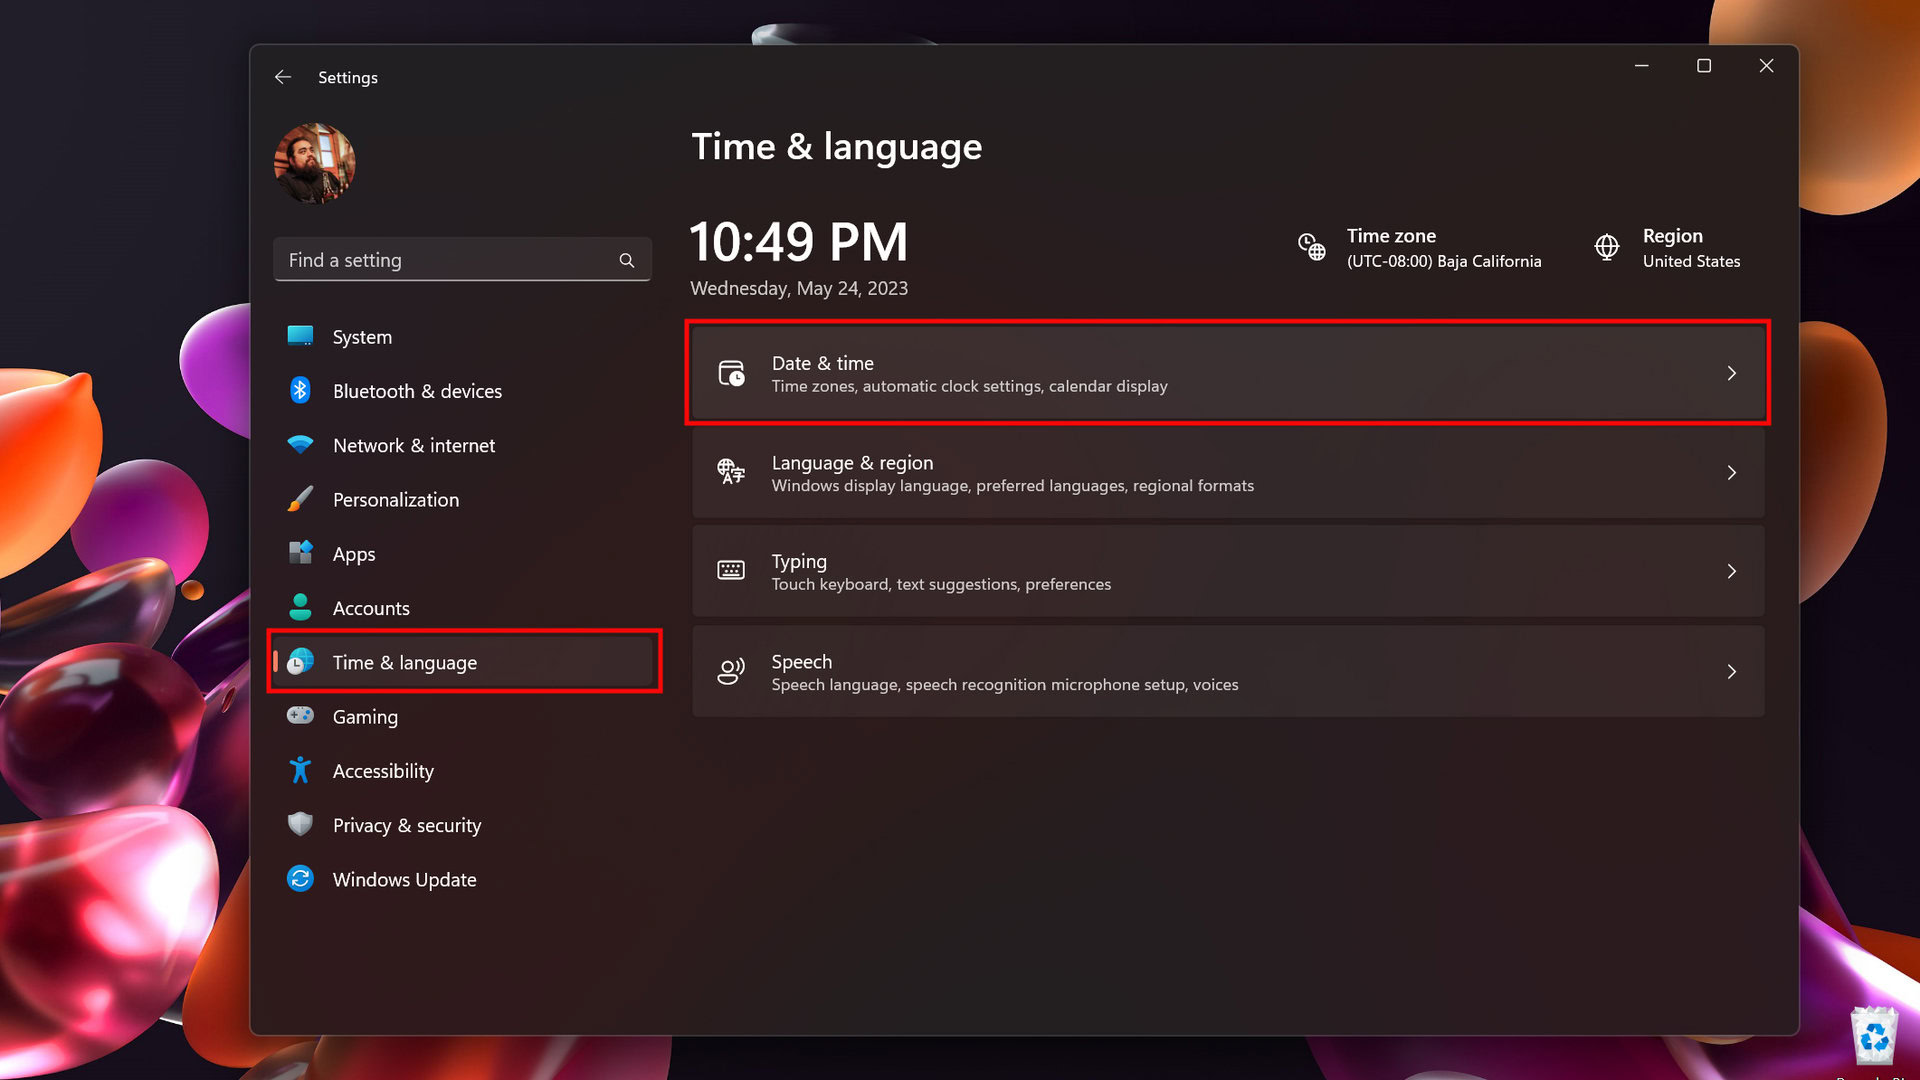Viewport: 1920px width, 1080px height.
Task: Click the Gaming controller icon
Action: coord(300,716)
